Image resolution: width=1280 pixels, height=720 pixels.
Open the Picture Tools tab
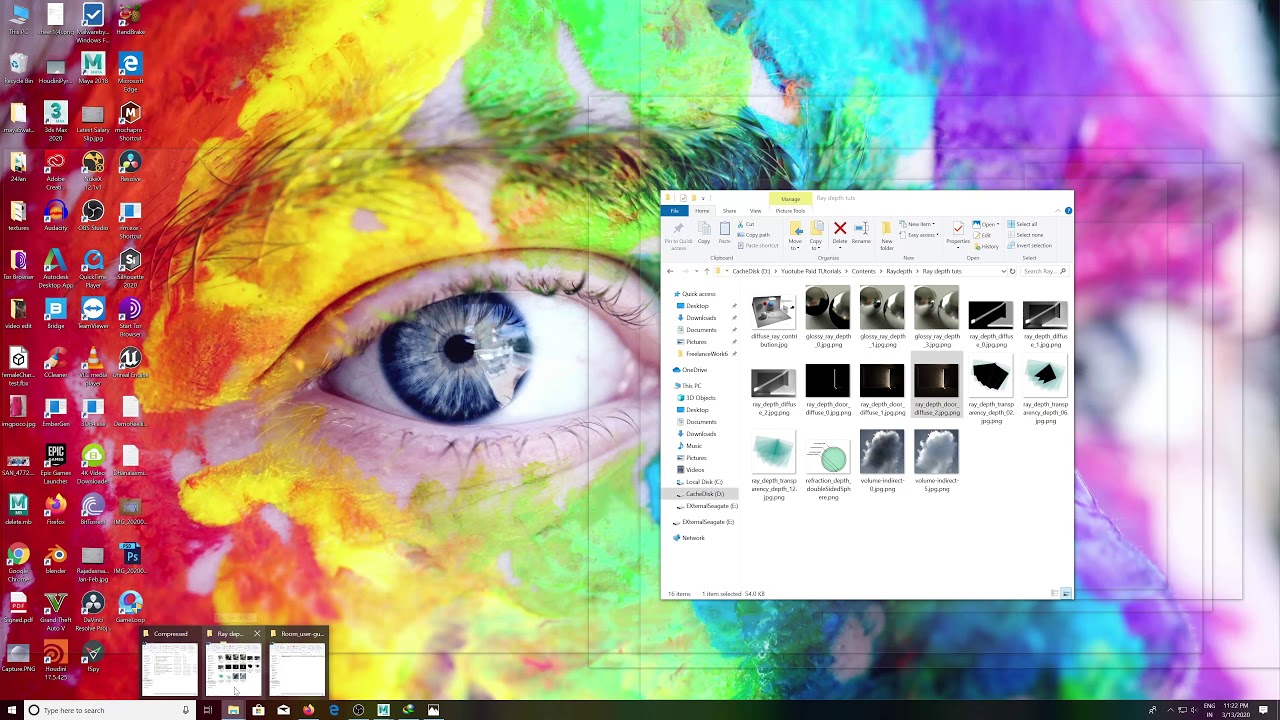(790, 211)
